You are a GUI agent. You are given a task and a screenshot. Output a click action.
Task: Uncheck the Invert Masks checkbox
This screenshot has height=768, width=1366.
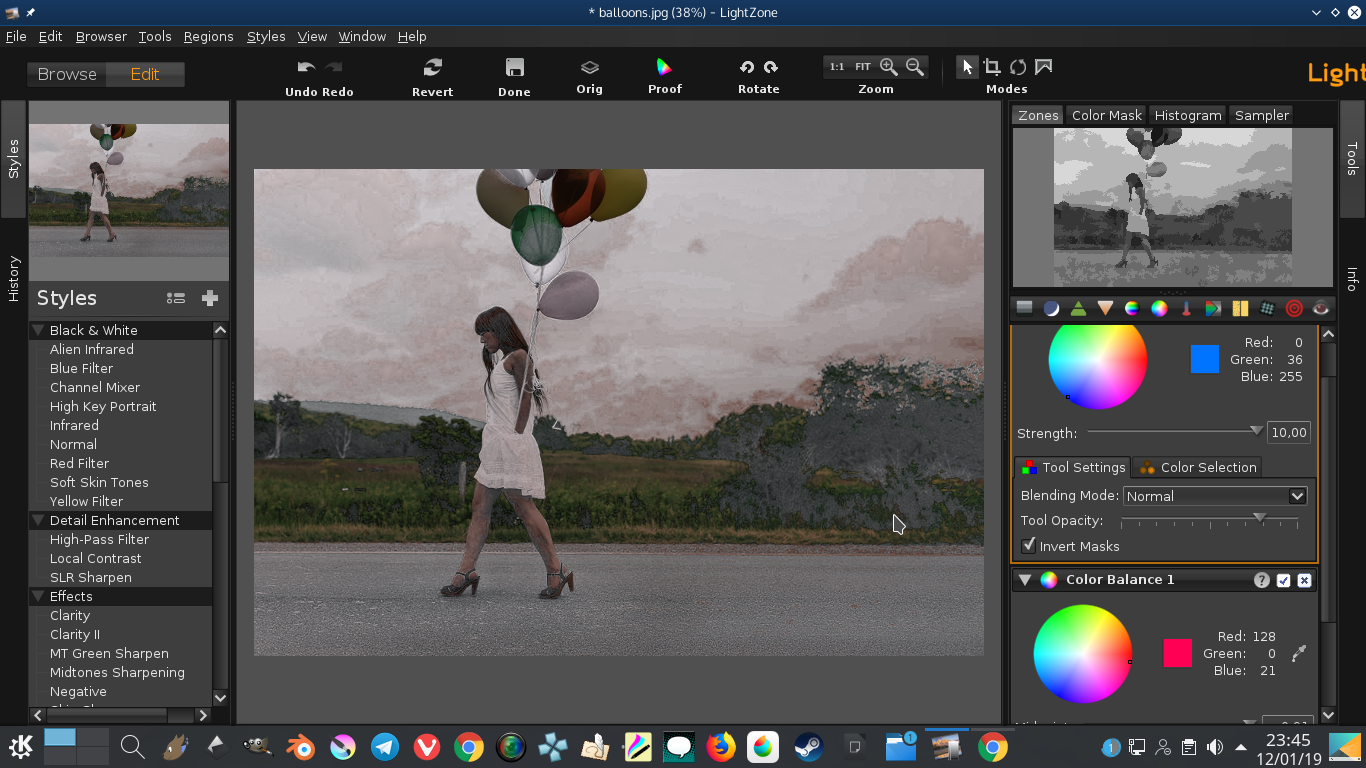[x=1028, y=545]
